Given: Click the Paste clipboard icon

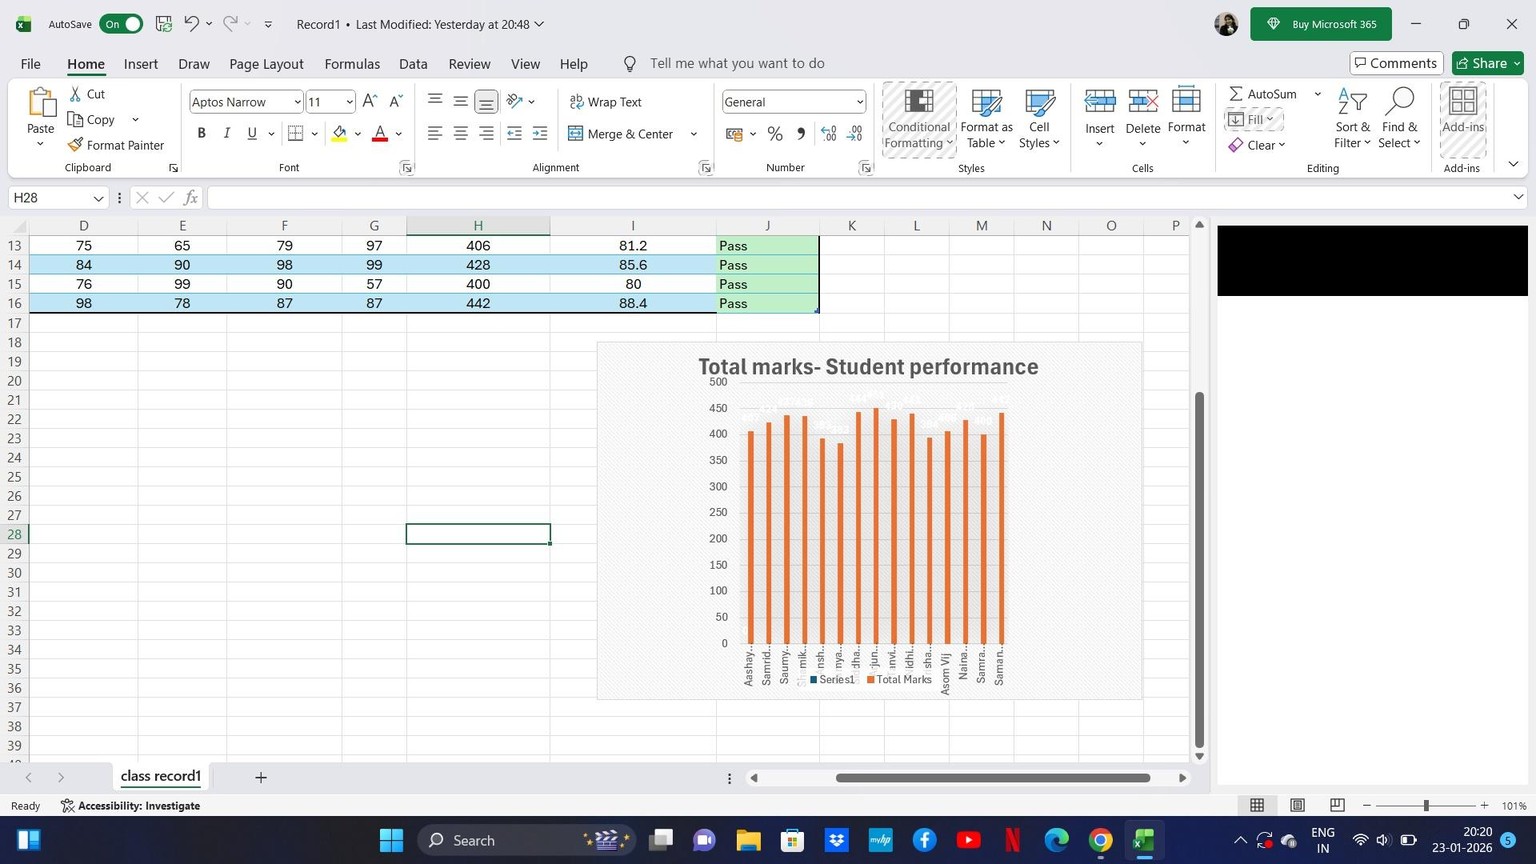Looking at the screenshot, I should tap(41, 103).
